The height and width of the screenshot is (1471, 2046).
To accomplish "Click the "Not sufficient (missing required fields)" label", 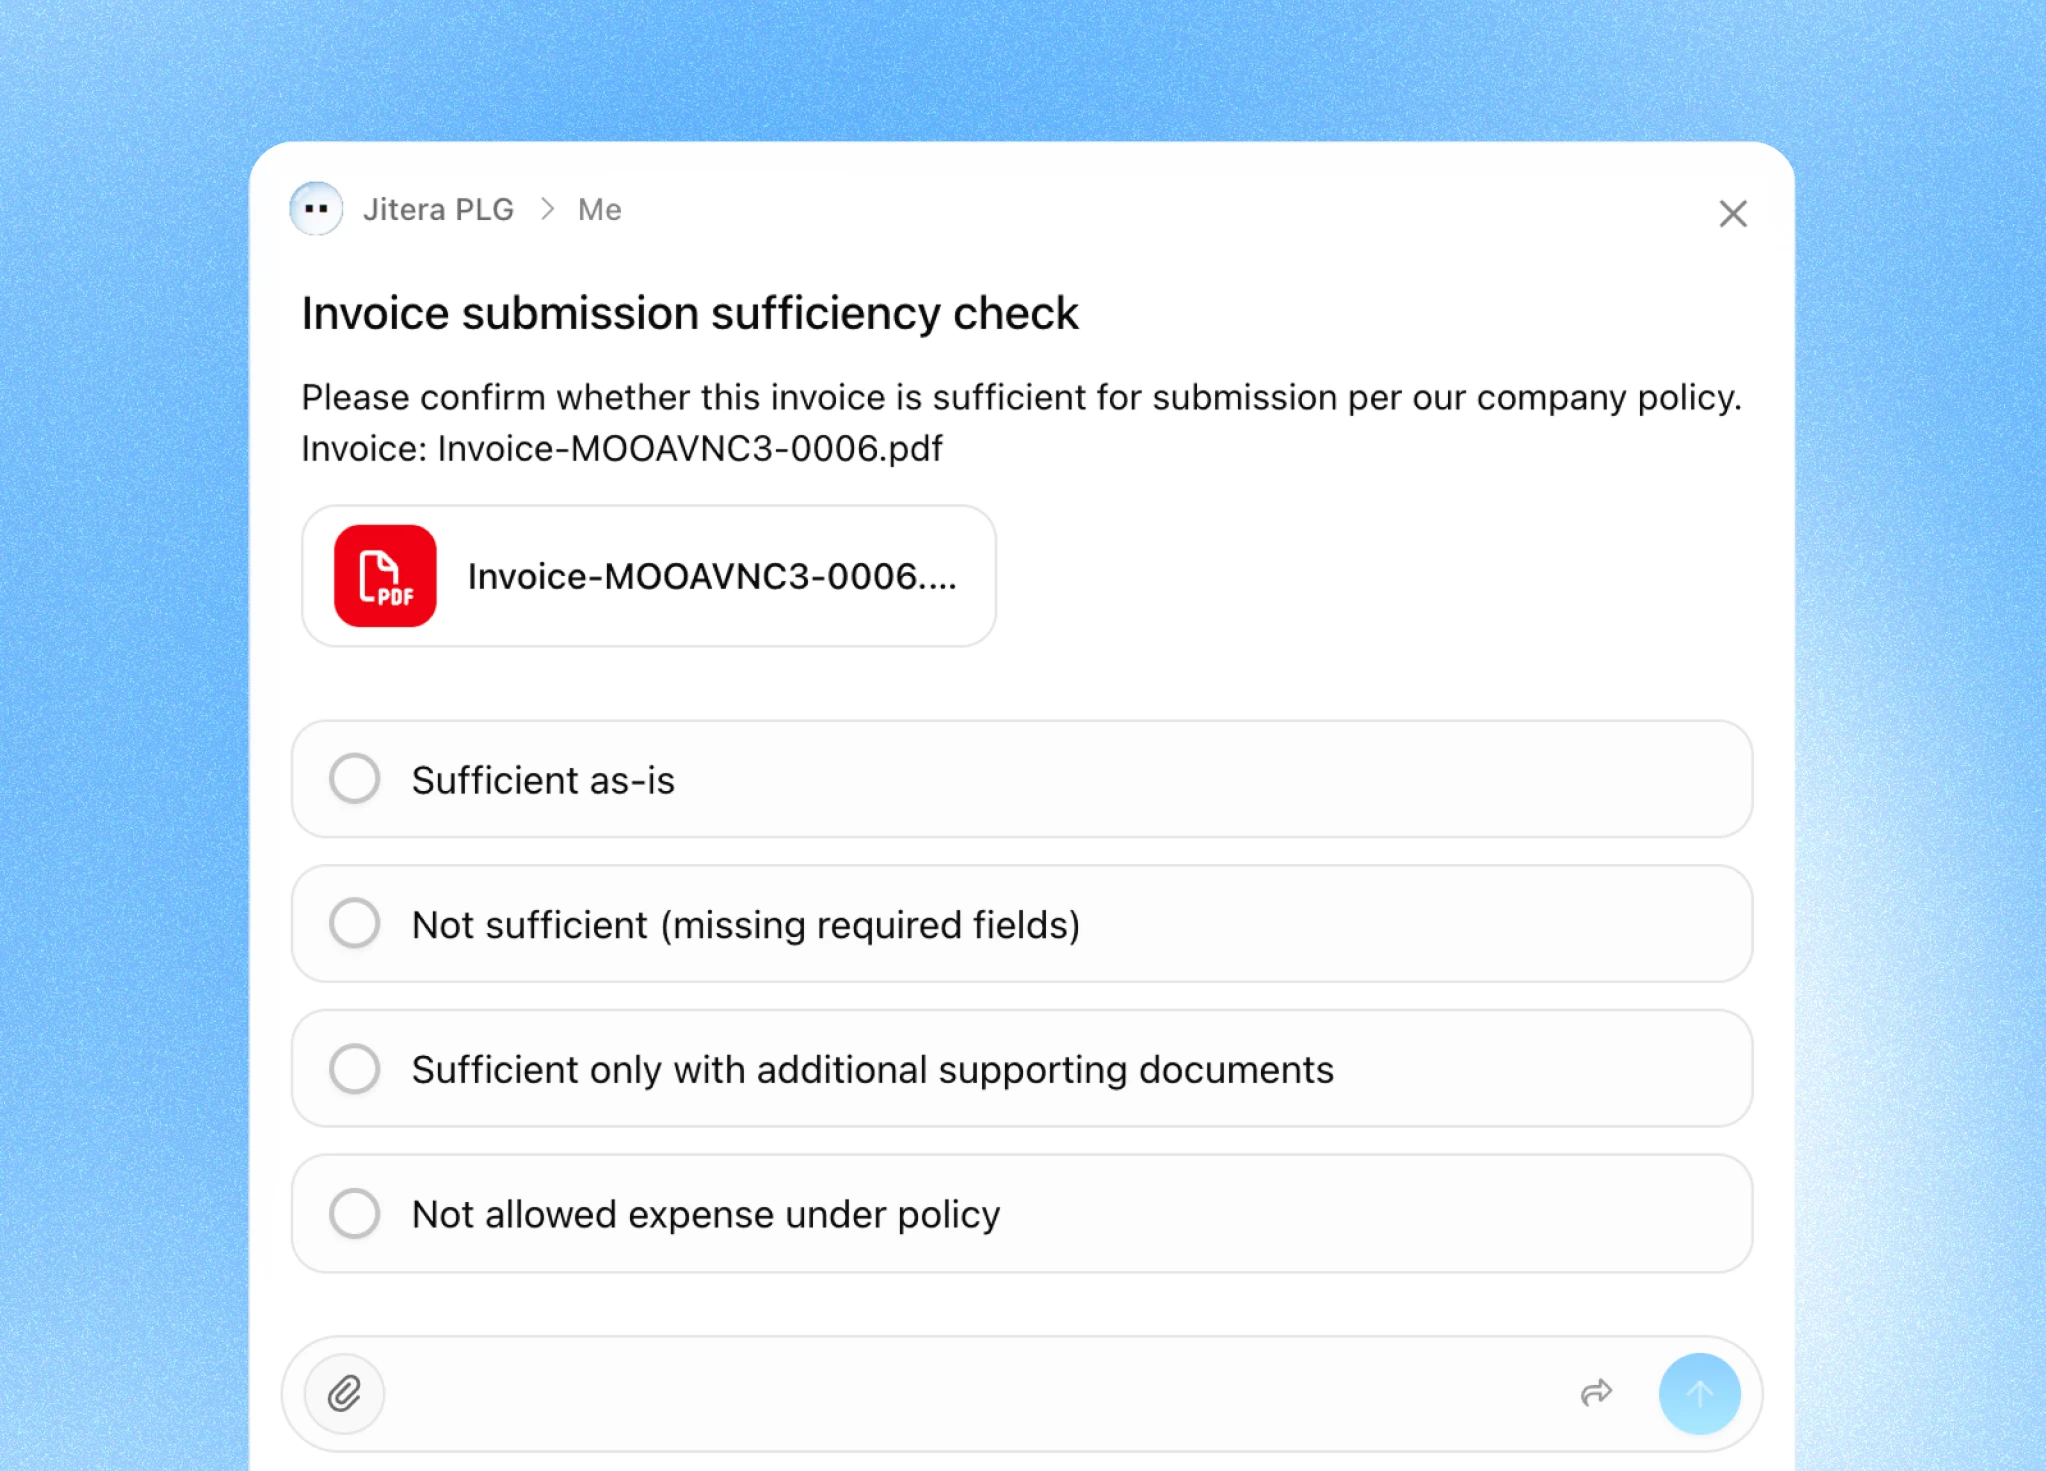I will [745, 925].
